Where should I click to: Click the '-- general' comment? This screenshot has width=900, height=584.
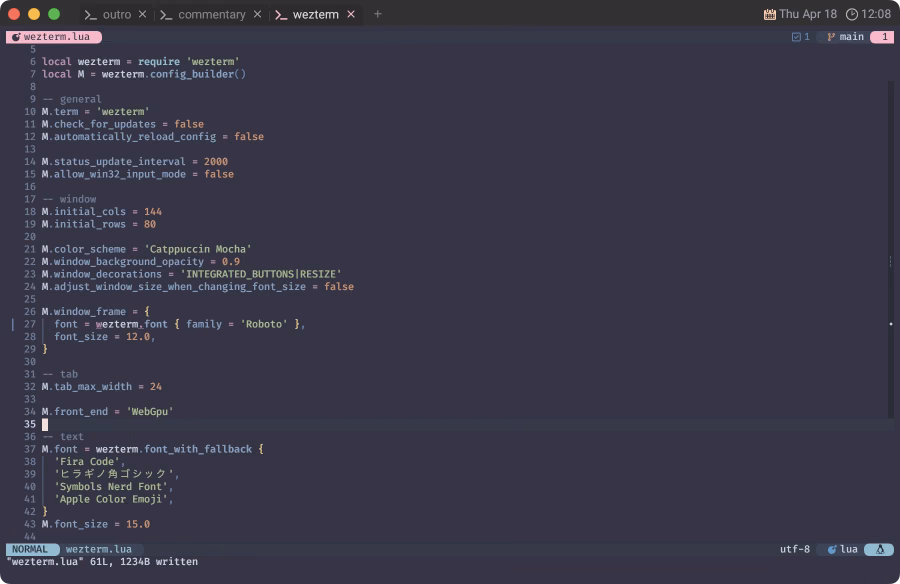72,99
